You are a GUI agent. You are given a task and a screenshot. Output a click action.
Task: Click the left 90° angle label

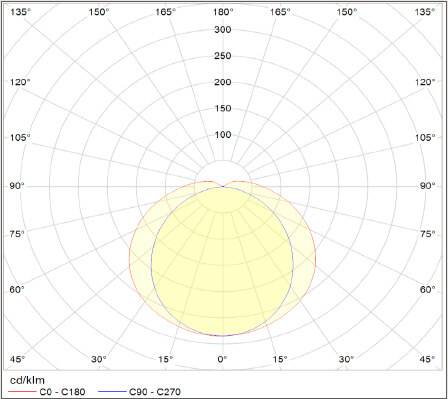coord(17,186)
